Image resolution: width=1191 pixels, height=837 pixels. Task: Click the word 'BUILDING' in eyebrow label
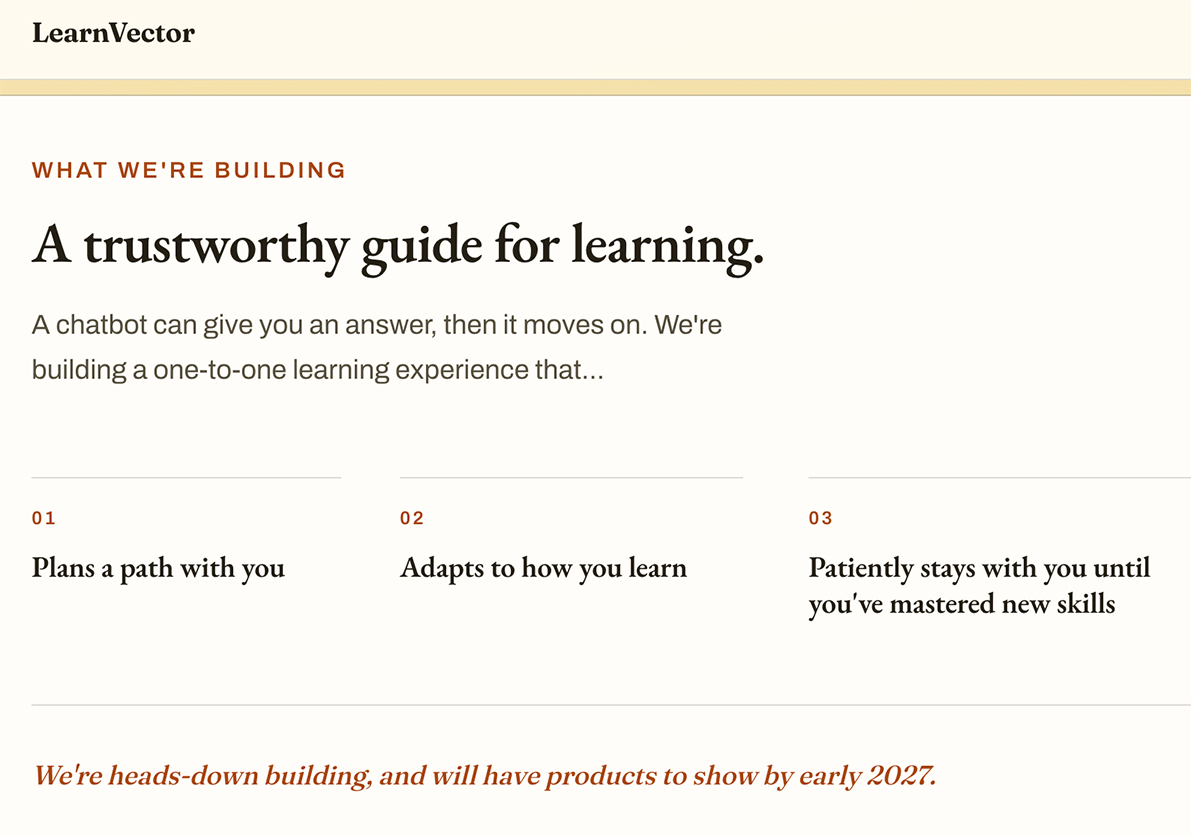pos(280,169)
